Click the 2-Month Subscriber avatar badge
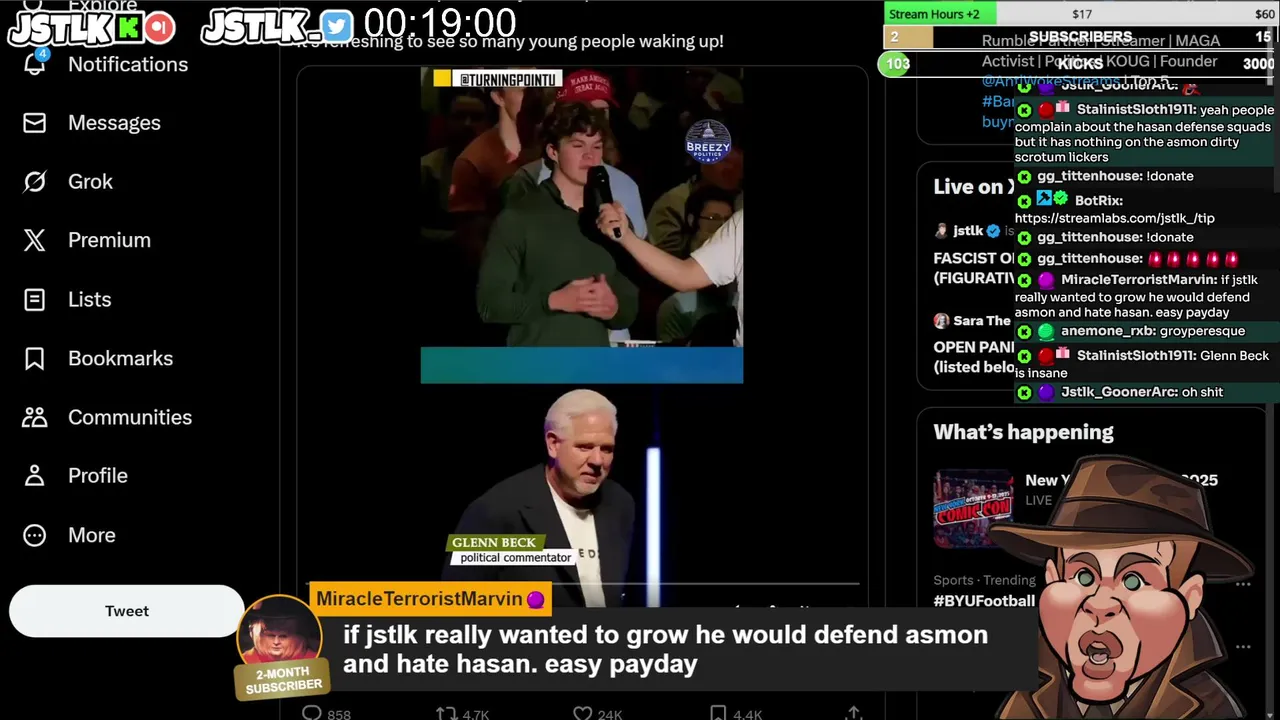Screen dimensions: 1280x720 coord(281,646)
